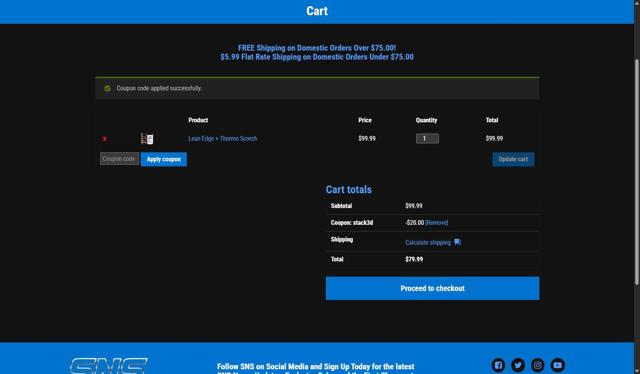Focus the Coupon code input field
This screenshot has width=640, height=374.
[x=119, y=159]
